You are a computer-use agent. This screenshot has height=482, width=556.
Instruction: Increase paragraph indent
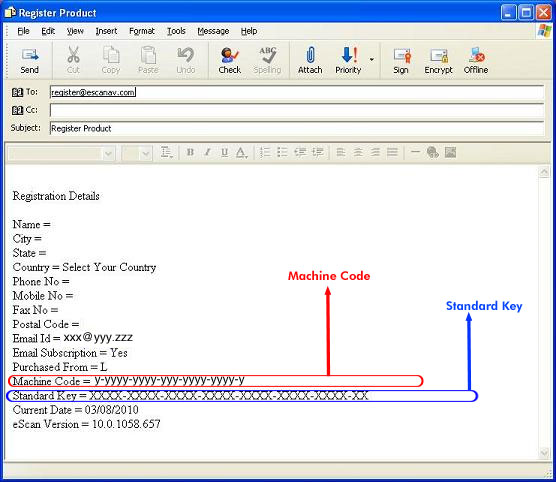[x=317, y=153]
